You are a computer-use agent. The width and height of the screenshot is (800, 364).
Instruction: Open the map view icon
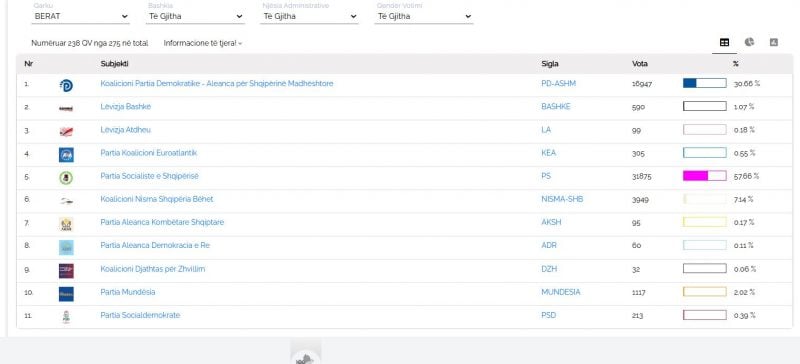pyautogui.click(x=773, y=42)
